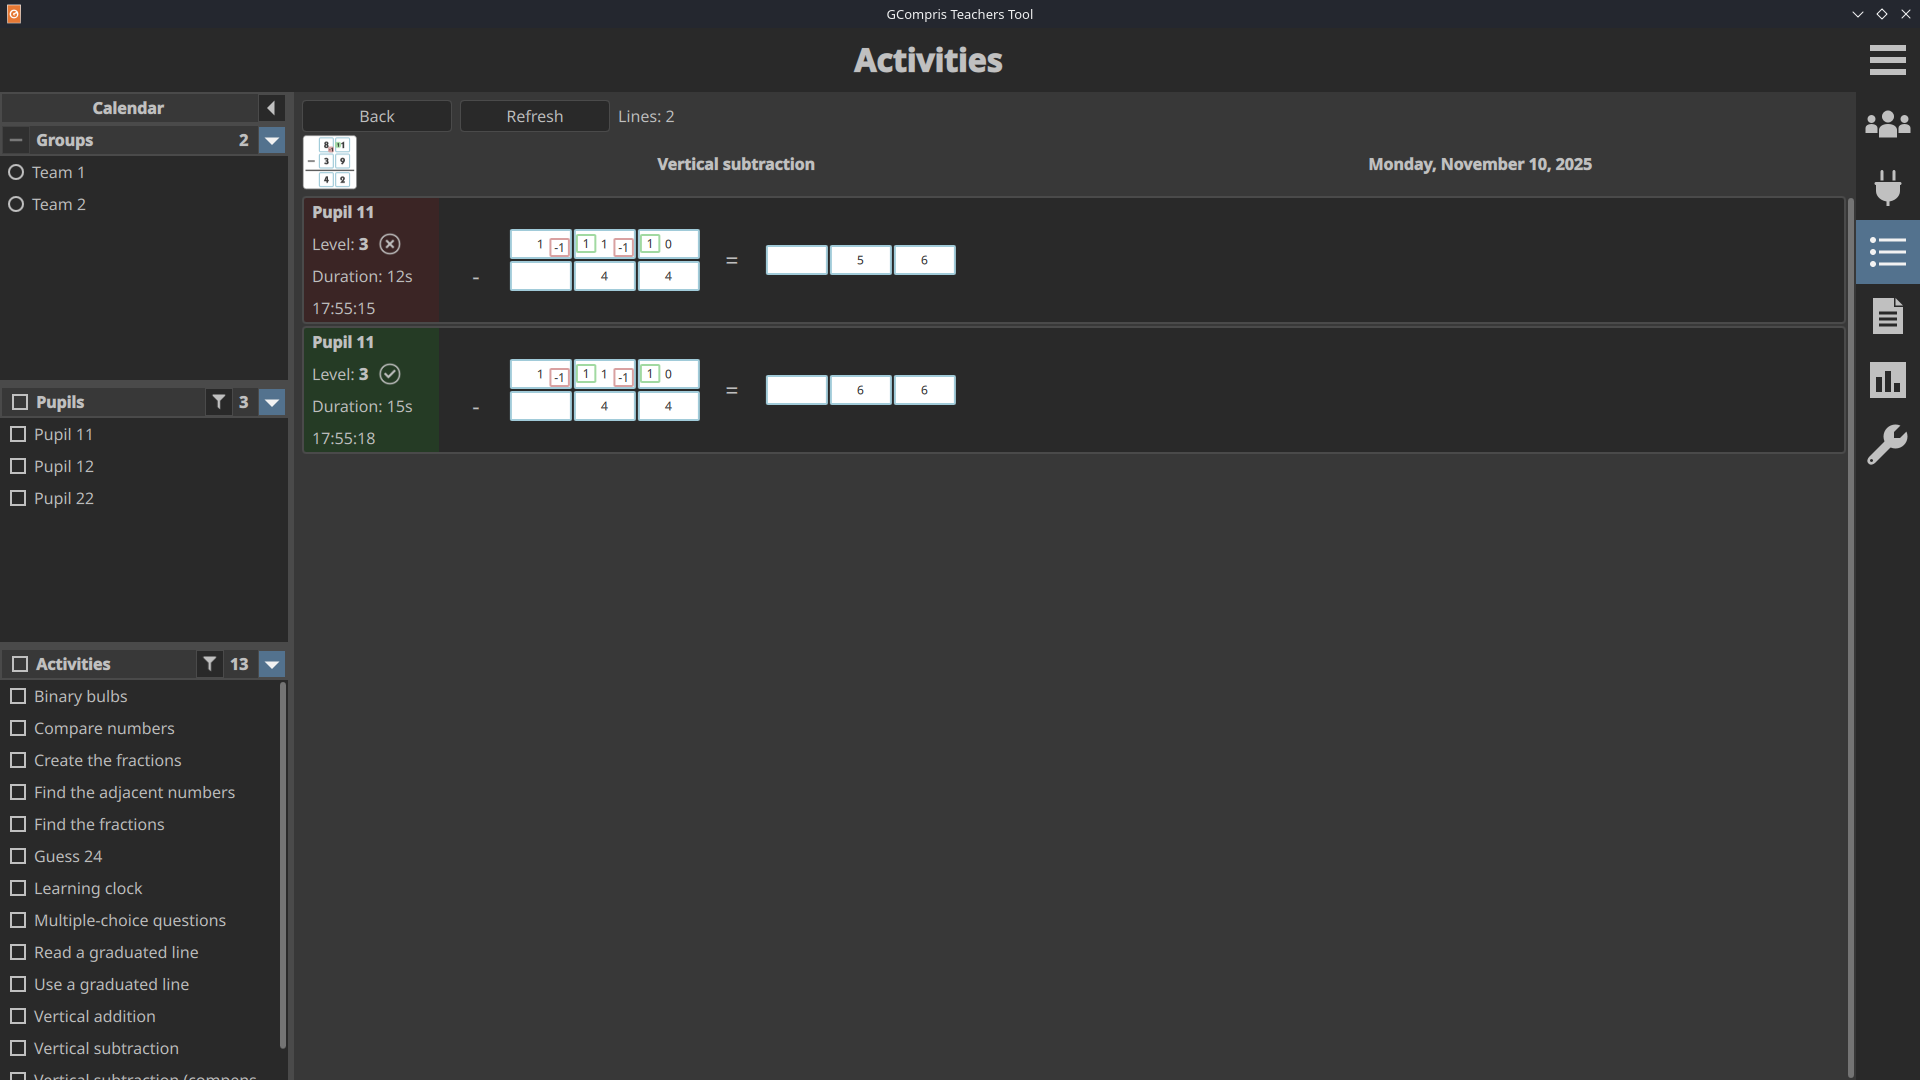1920x1080 pixels.
Task: Click the 17:55:15 timestamp
Action: coord(344,308)
